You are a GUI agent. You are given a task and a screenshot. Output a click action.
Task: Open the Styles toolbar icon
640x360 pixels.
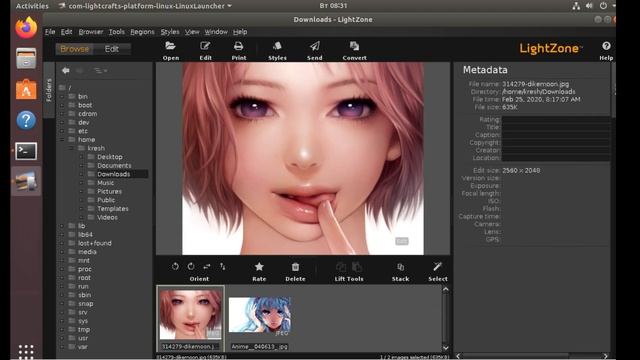coord(277,46)
